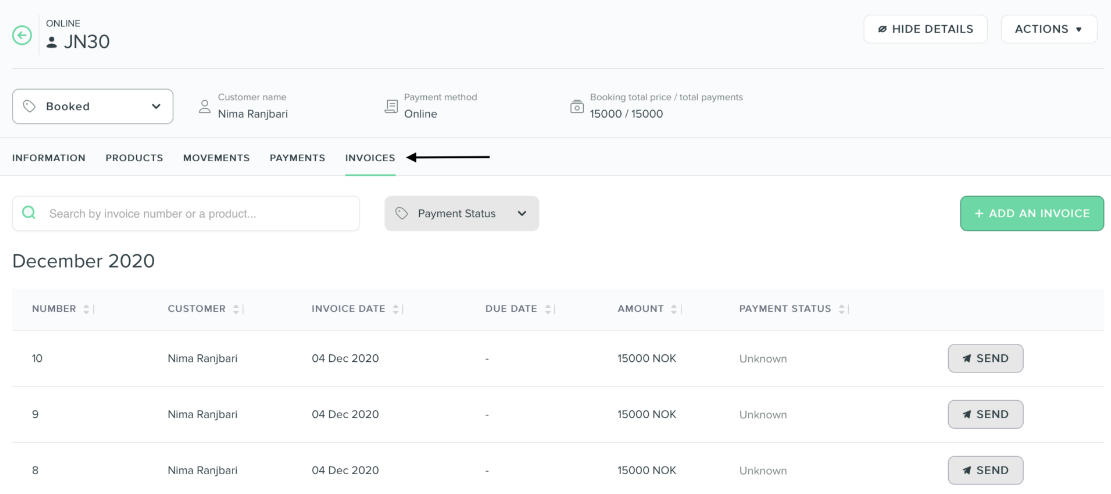Click the Number column header
This screenshot has width=1111, height=494.
(54, 309)
